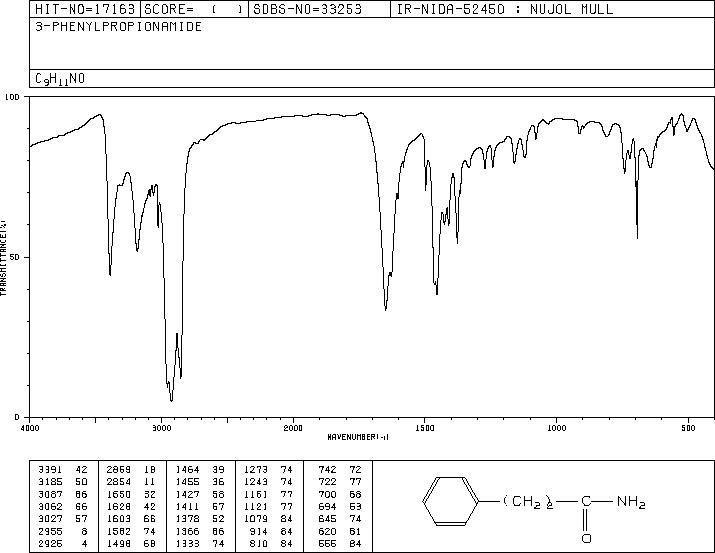Click the IR-NIDA-52450 NUJOL MULL label
This screenshot has height=553, width=715.
(505, 9)
